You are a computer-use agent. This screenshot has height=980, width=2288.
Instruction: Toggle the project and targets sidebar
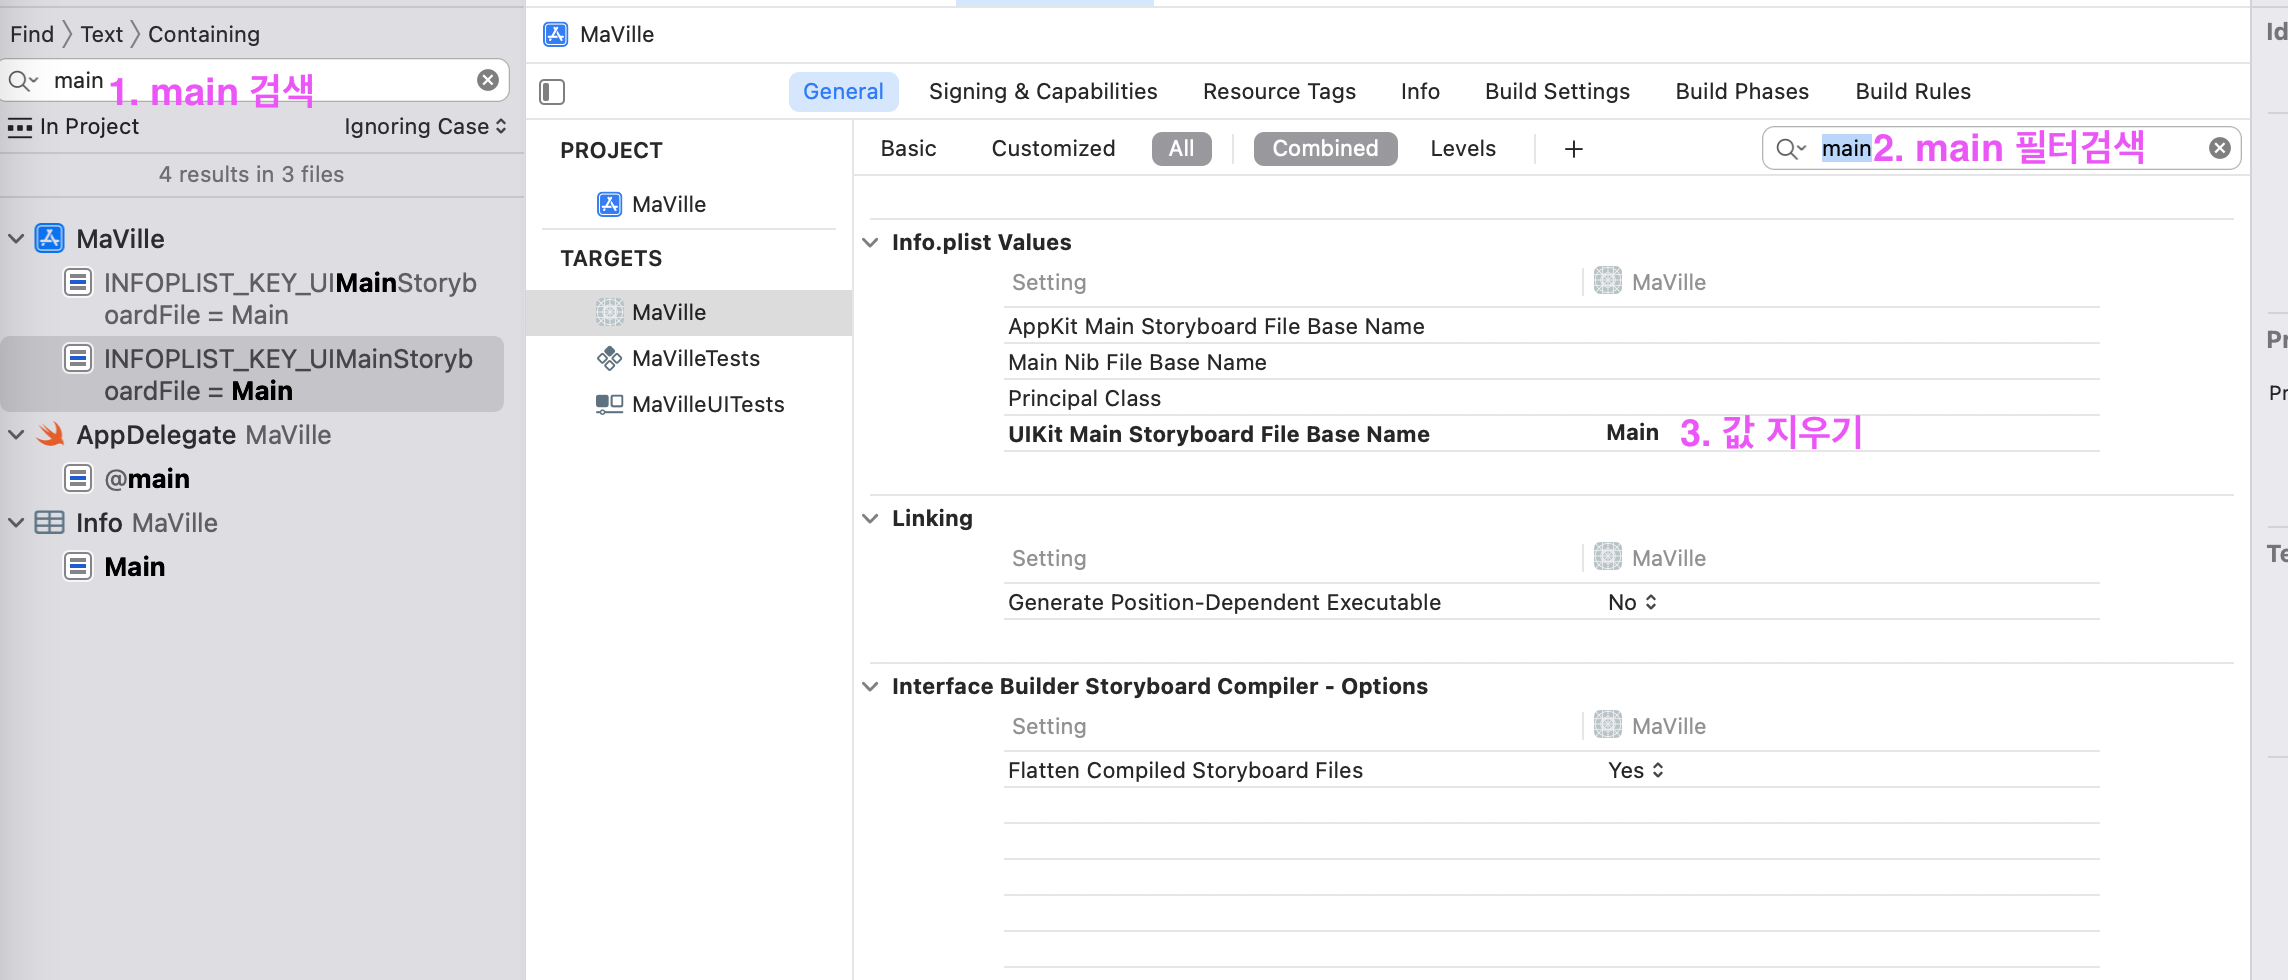552,92
